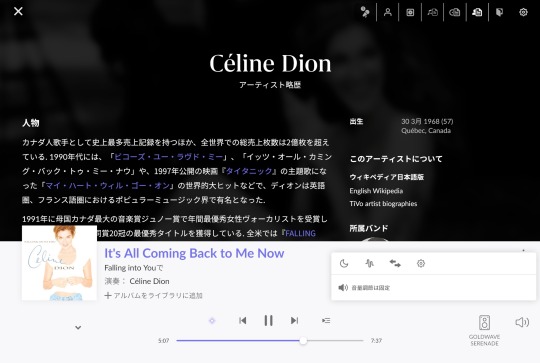Select TiVo artist biographies source
Screen dimensions: 540x363
point(383,204)
